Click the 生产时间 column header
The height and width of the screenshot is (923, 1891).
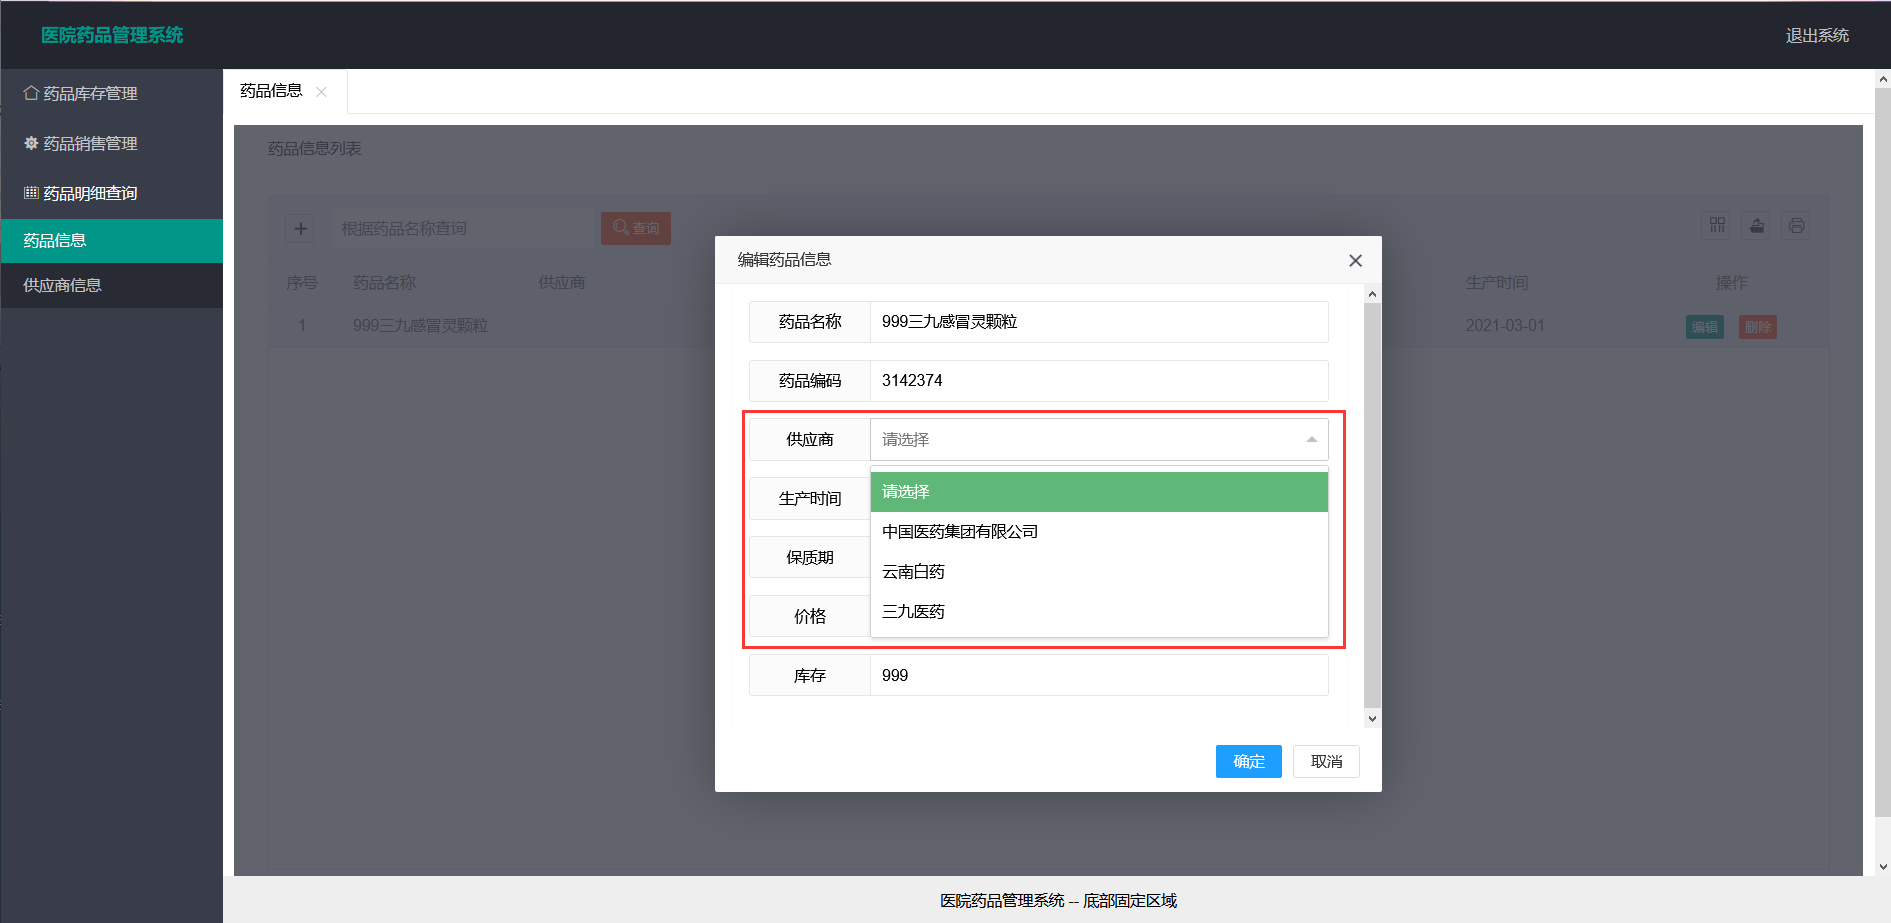[x=1497, y=283]
